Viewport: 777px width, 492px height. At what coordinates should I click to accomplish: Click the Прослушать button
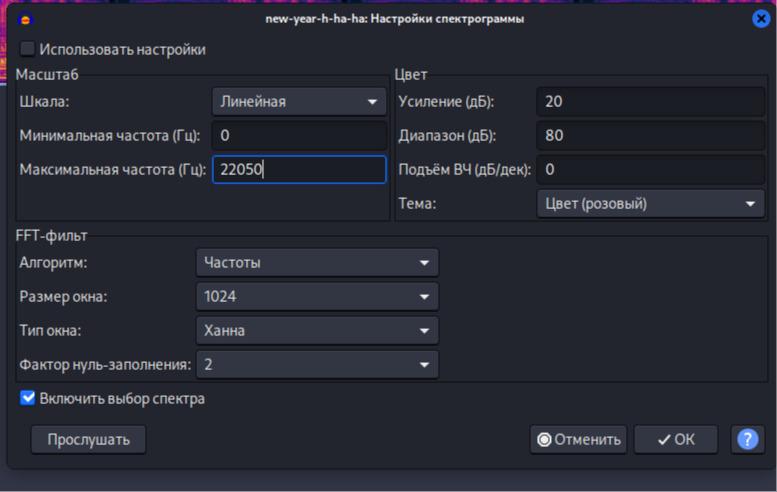(89, 439)
